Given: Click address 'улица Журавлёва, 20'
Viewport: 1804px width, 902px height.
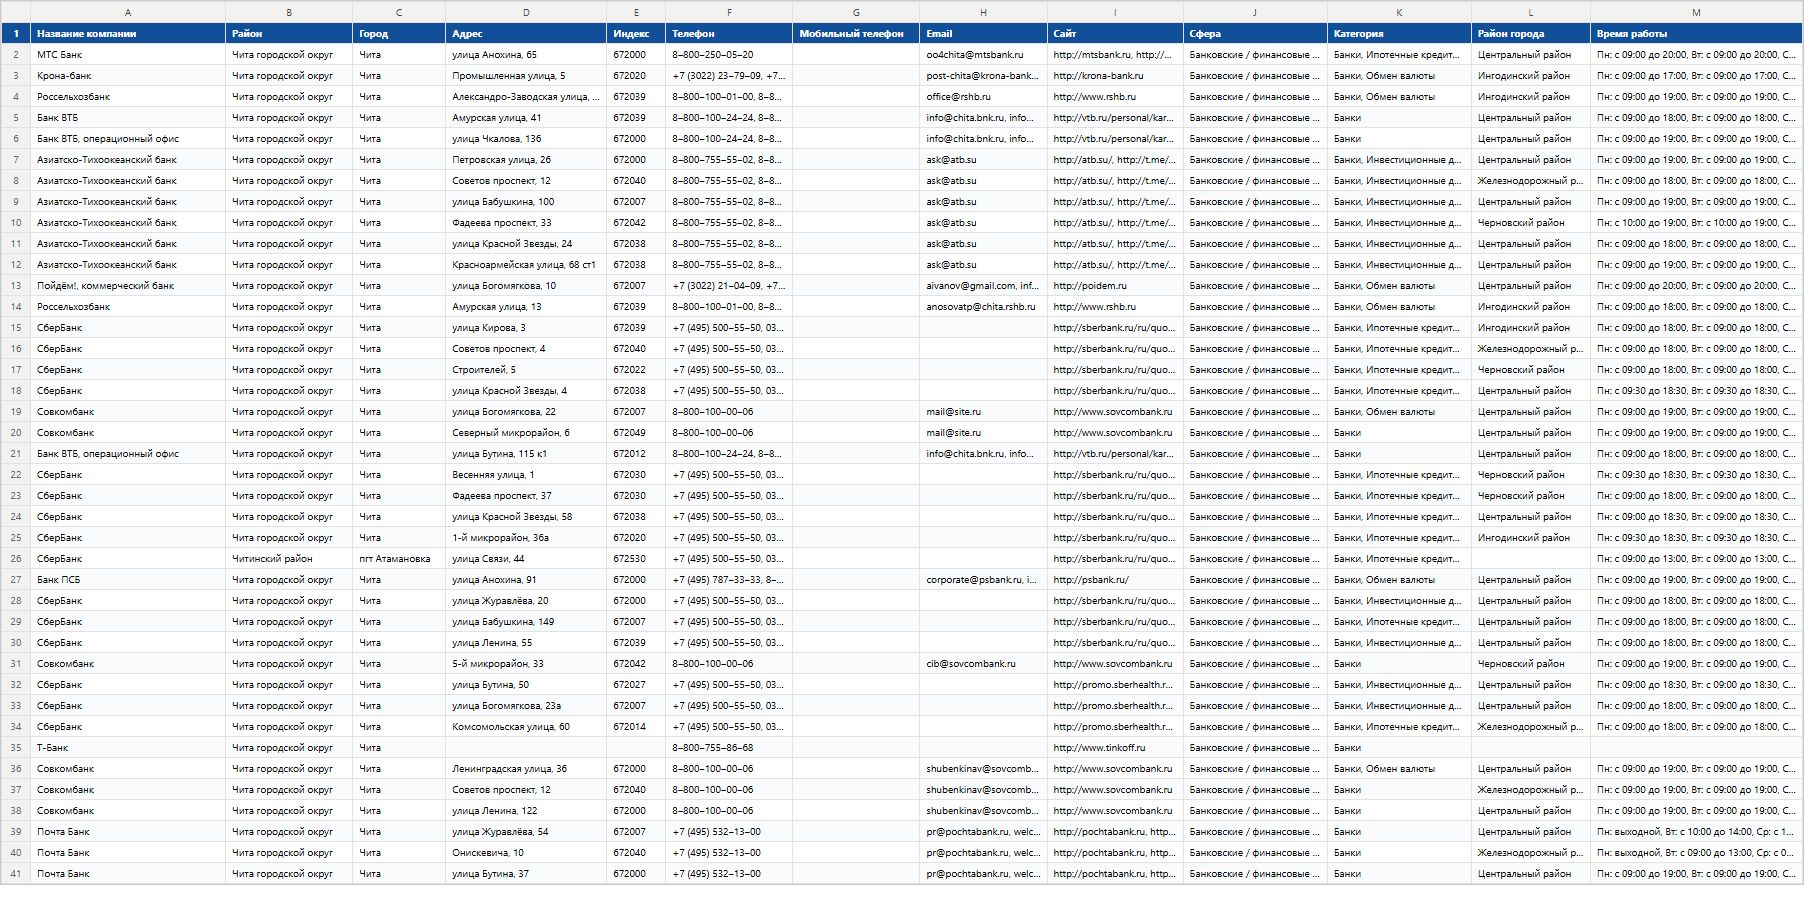Looking at the screenshot, I should (526, 601).
